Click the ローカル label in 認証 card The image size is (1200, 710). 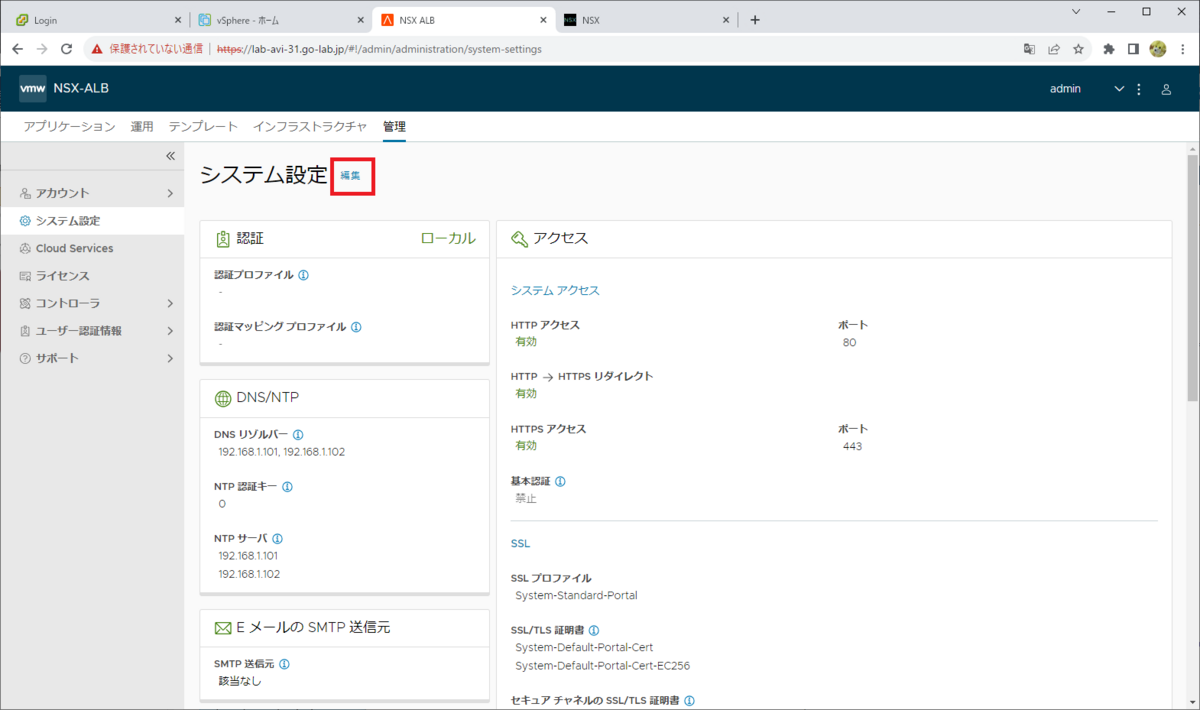click(448, 238)
